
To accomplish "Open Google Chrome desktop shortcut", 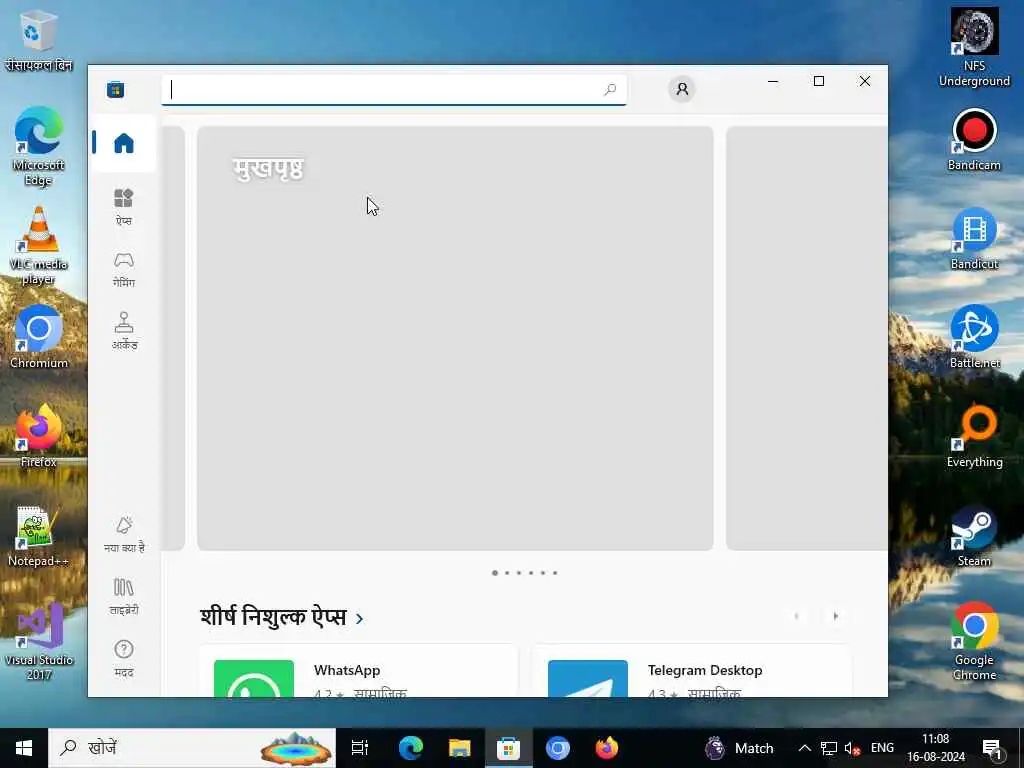I will (x=974, y=641).
